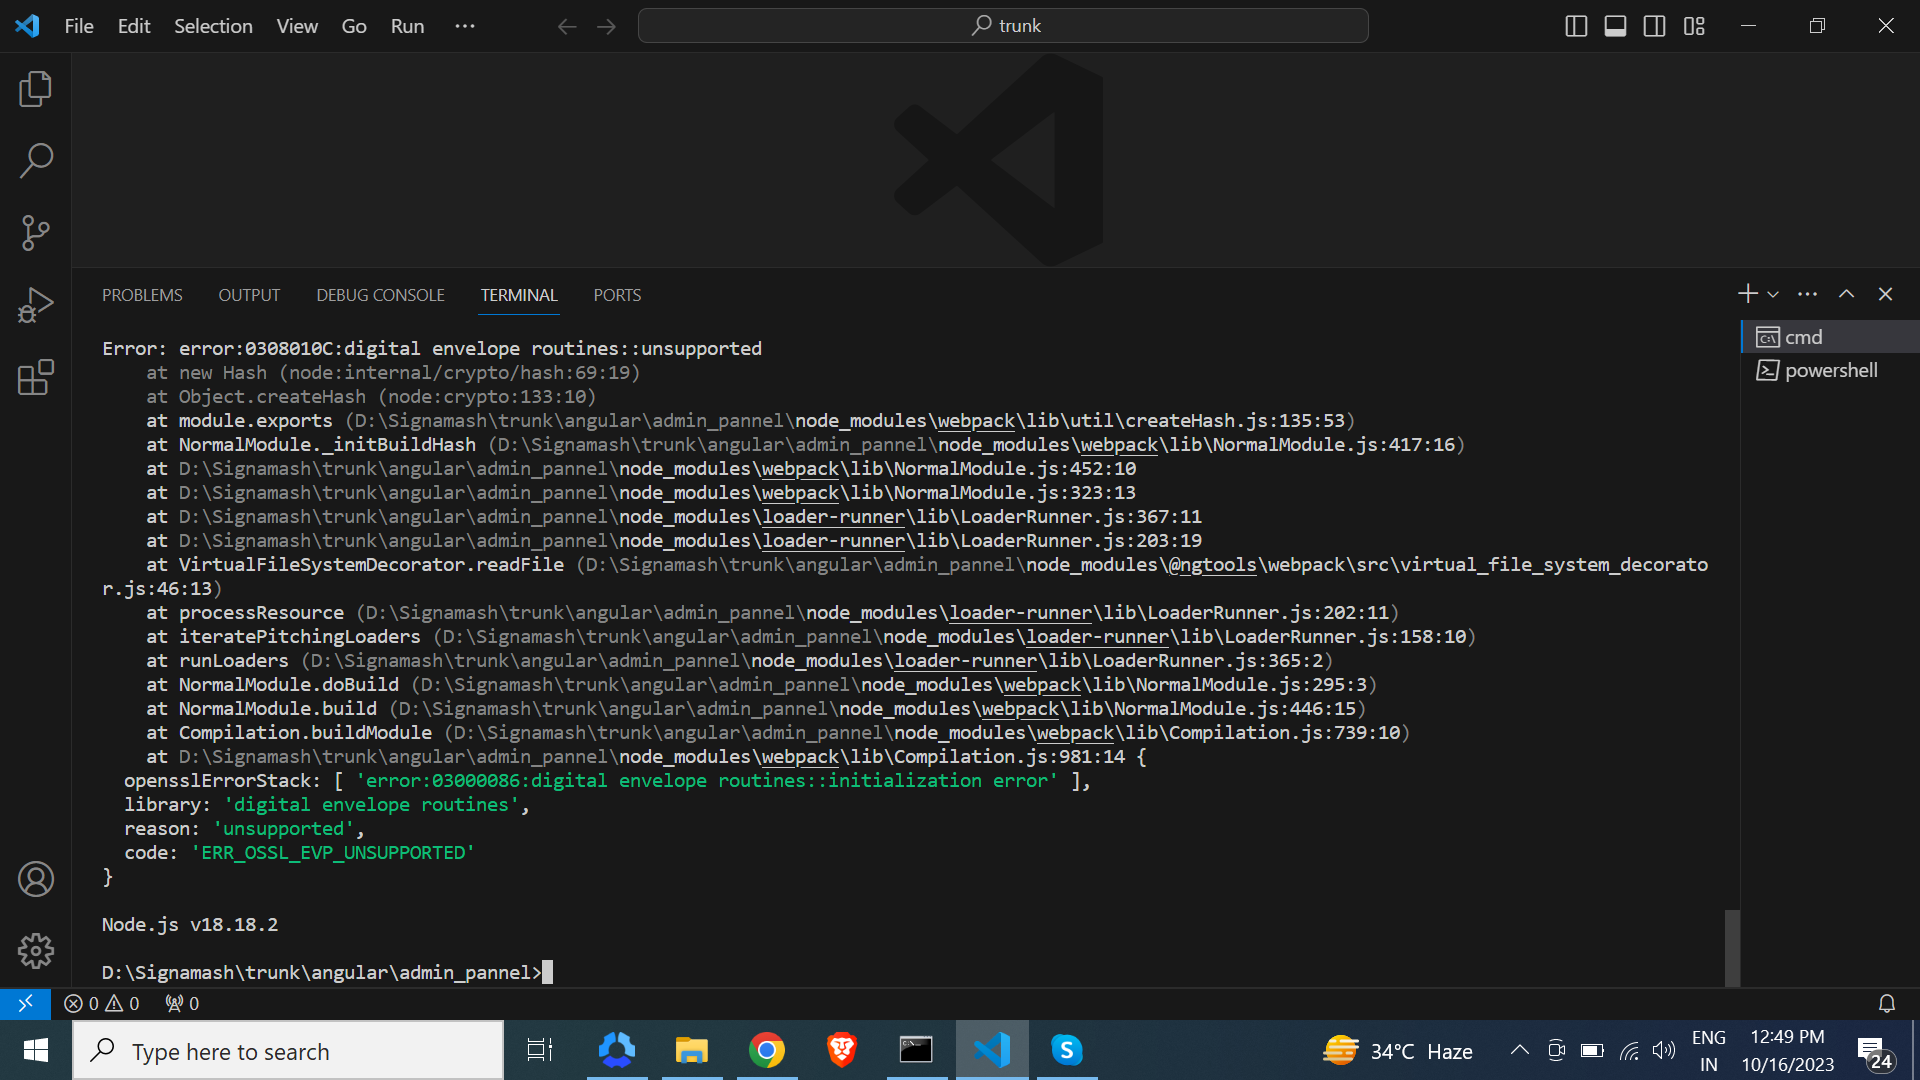Open terminal panel more actions ellipsis
This screenshot has height=1080, width=1920.
click(1807, 294)
